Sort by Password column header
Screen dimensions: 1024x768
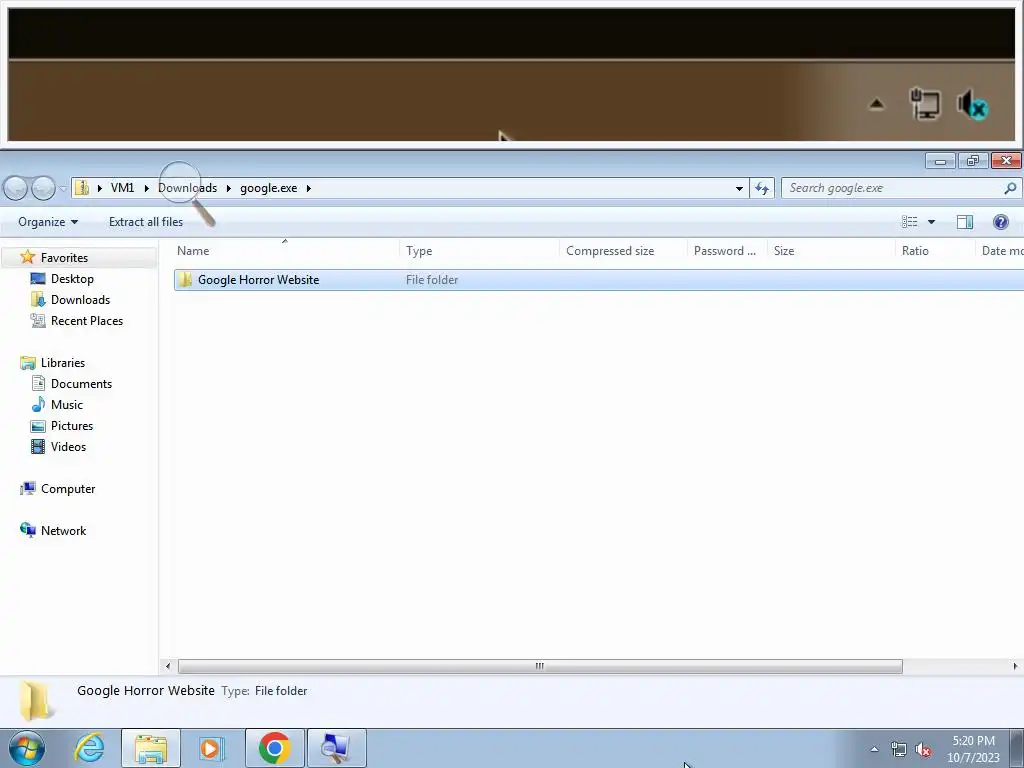click(x=727, y=251)
